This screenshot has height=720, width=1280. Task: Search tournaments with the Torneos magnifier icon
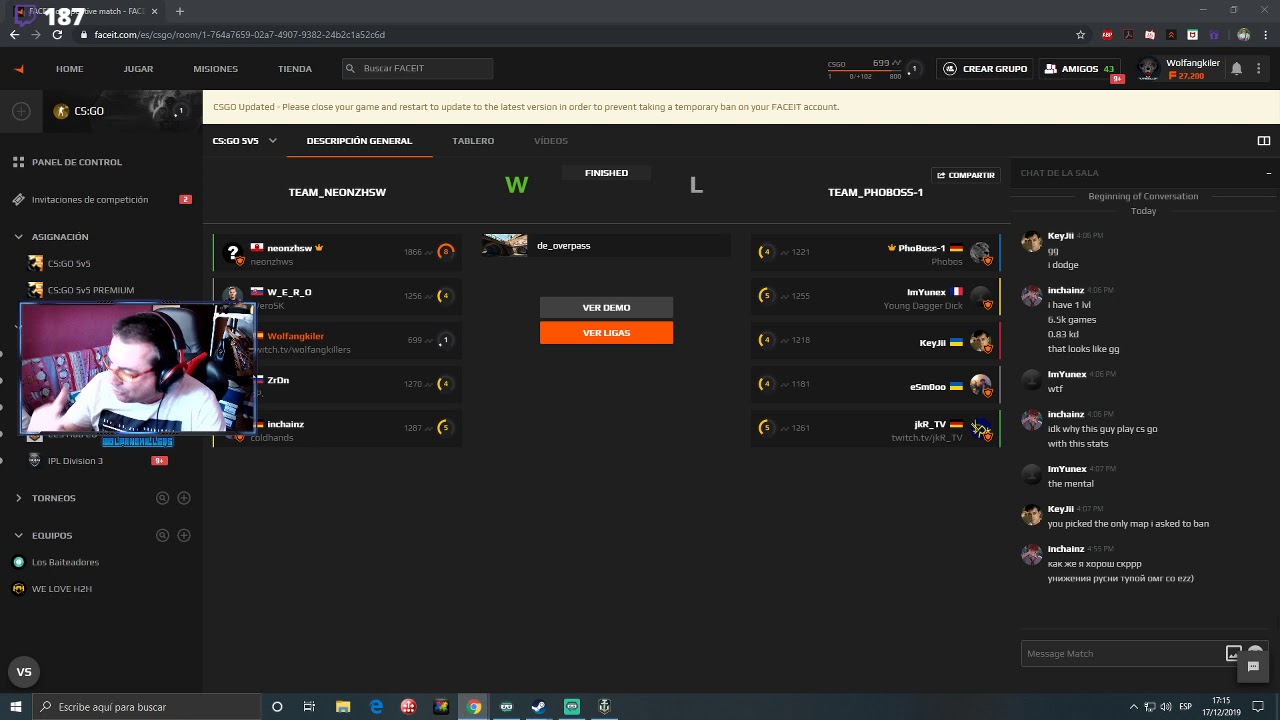(162, 498)
